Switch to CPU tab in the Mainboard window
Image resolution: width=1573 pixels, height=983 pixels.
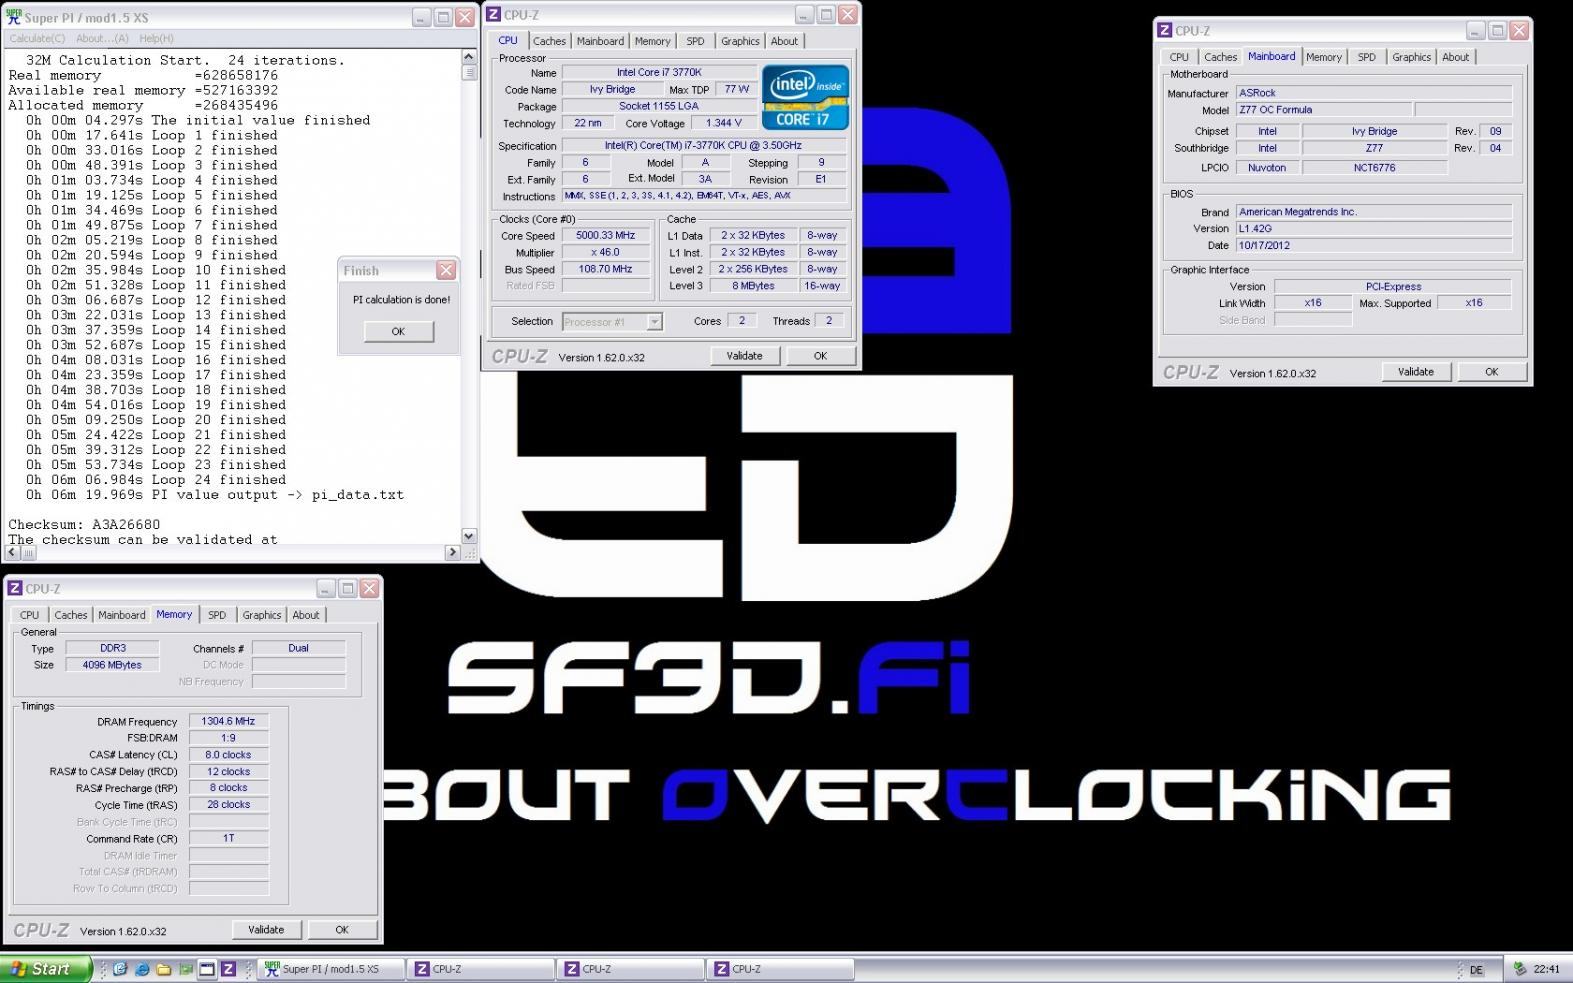1179,57
